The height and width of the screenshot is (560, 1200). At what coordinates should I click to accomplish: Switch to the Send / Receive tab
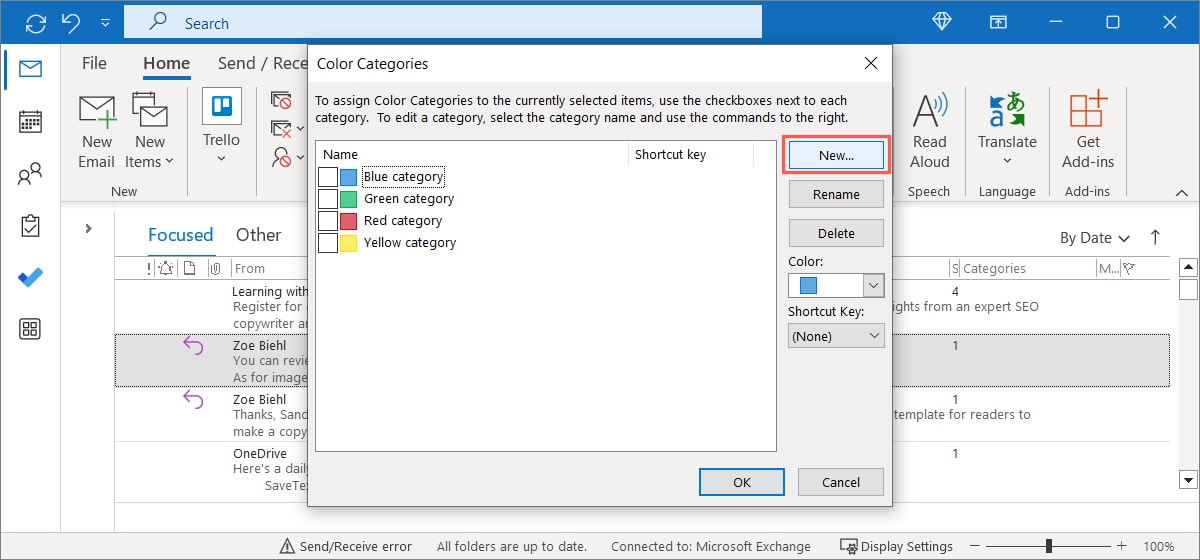point(262,63)
